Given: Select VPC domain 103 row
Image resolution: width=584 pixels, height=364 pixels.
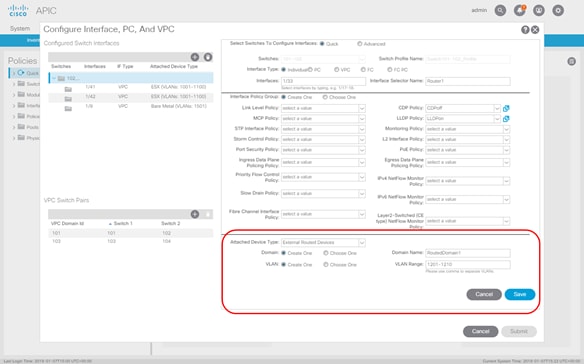Looking at the screenshot, I should (x=130, y=241).
